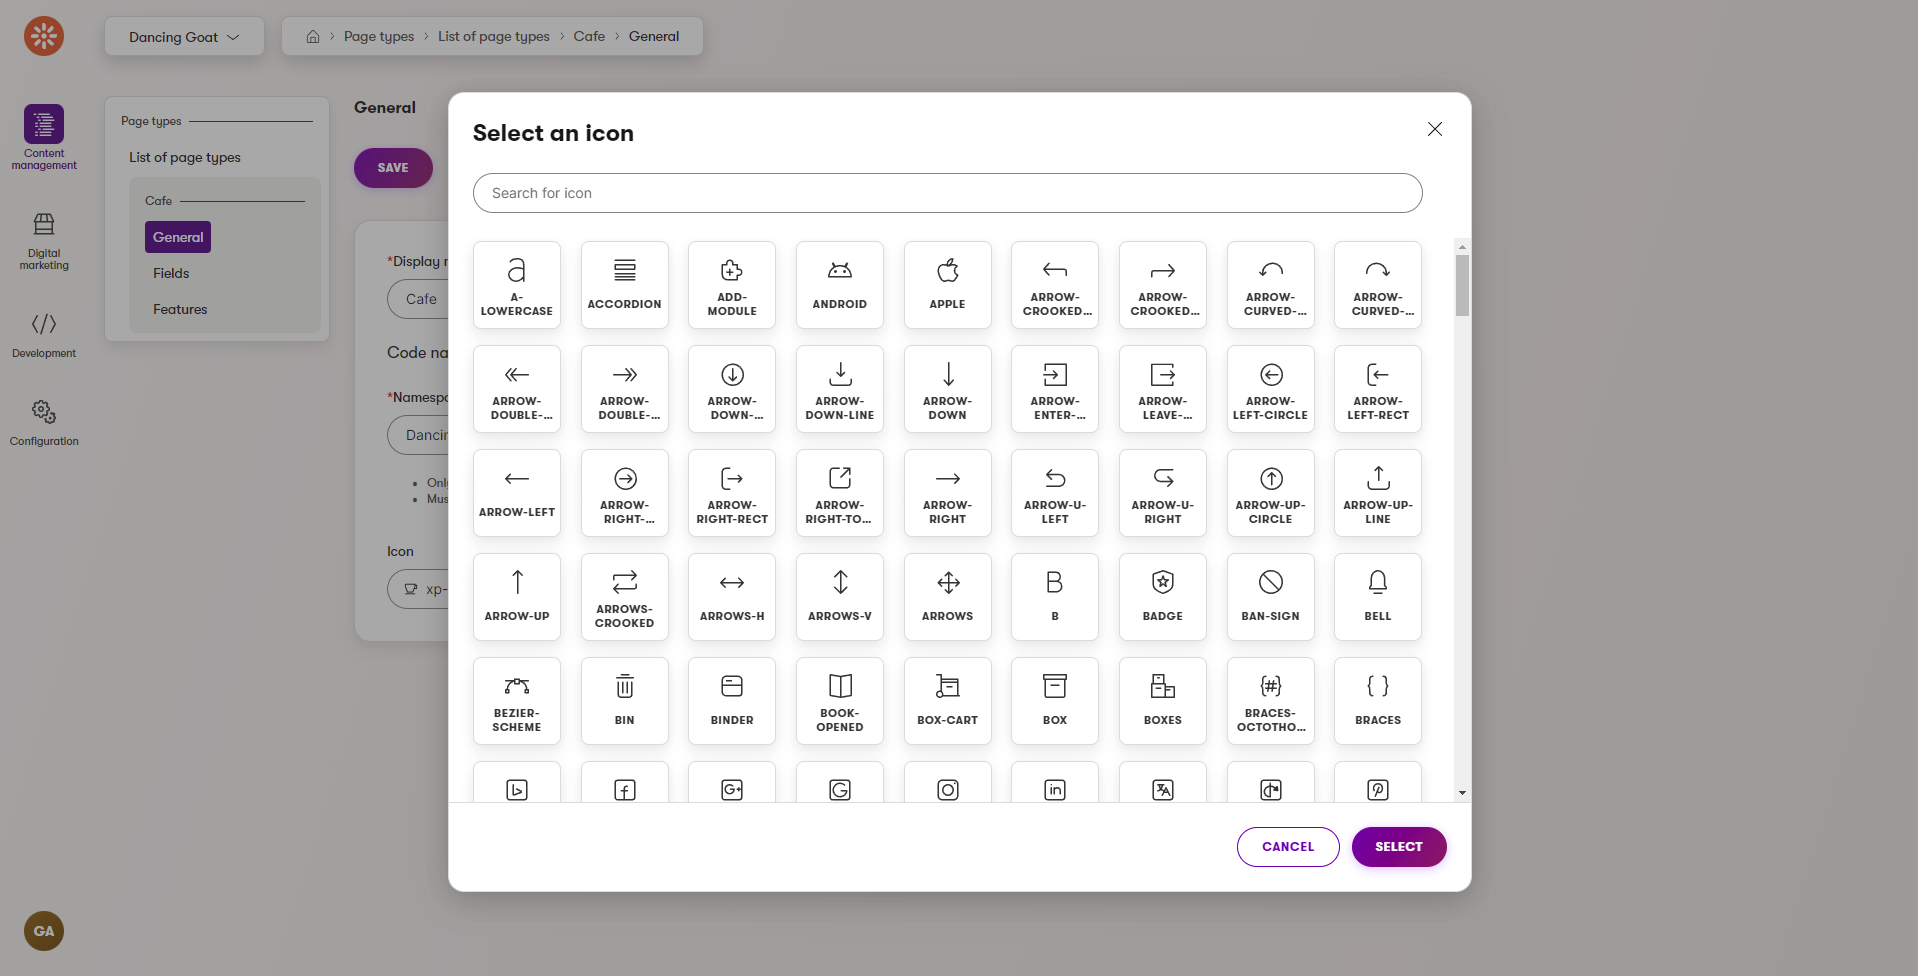Select the Braces icon tile
The height and width of the screenshot is (976, 1918).
1378,701
